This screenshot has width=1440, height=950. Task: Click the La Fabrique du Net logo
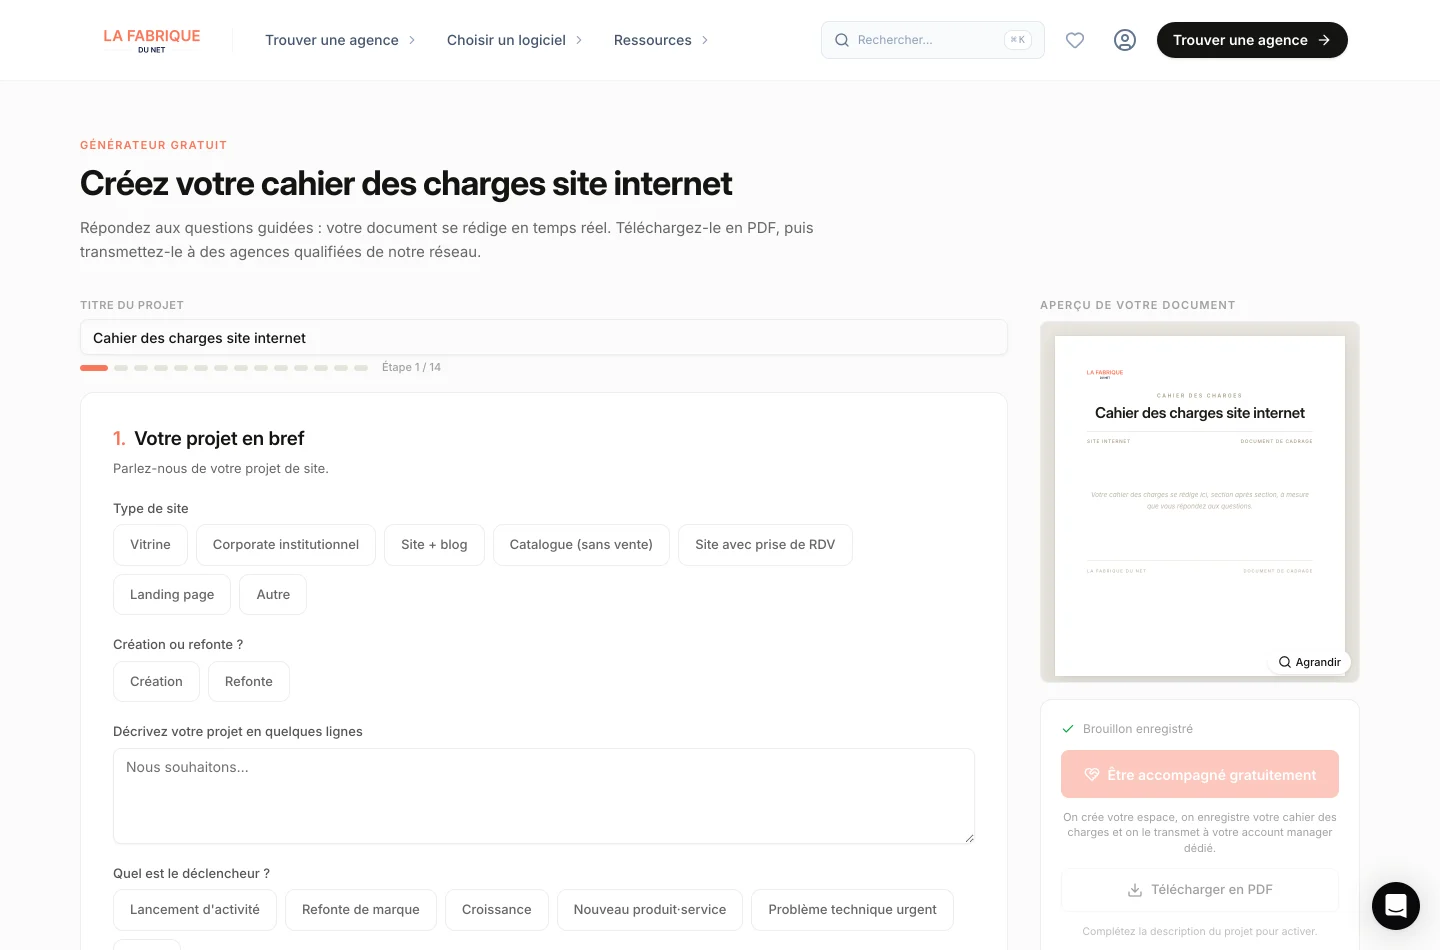pyautogui.click(x=152, y=40)
